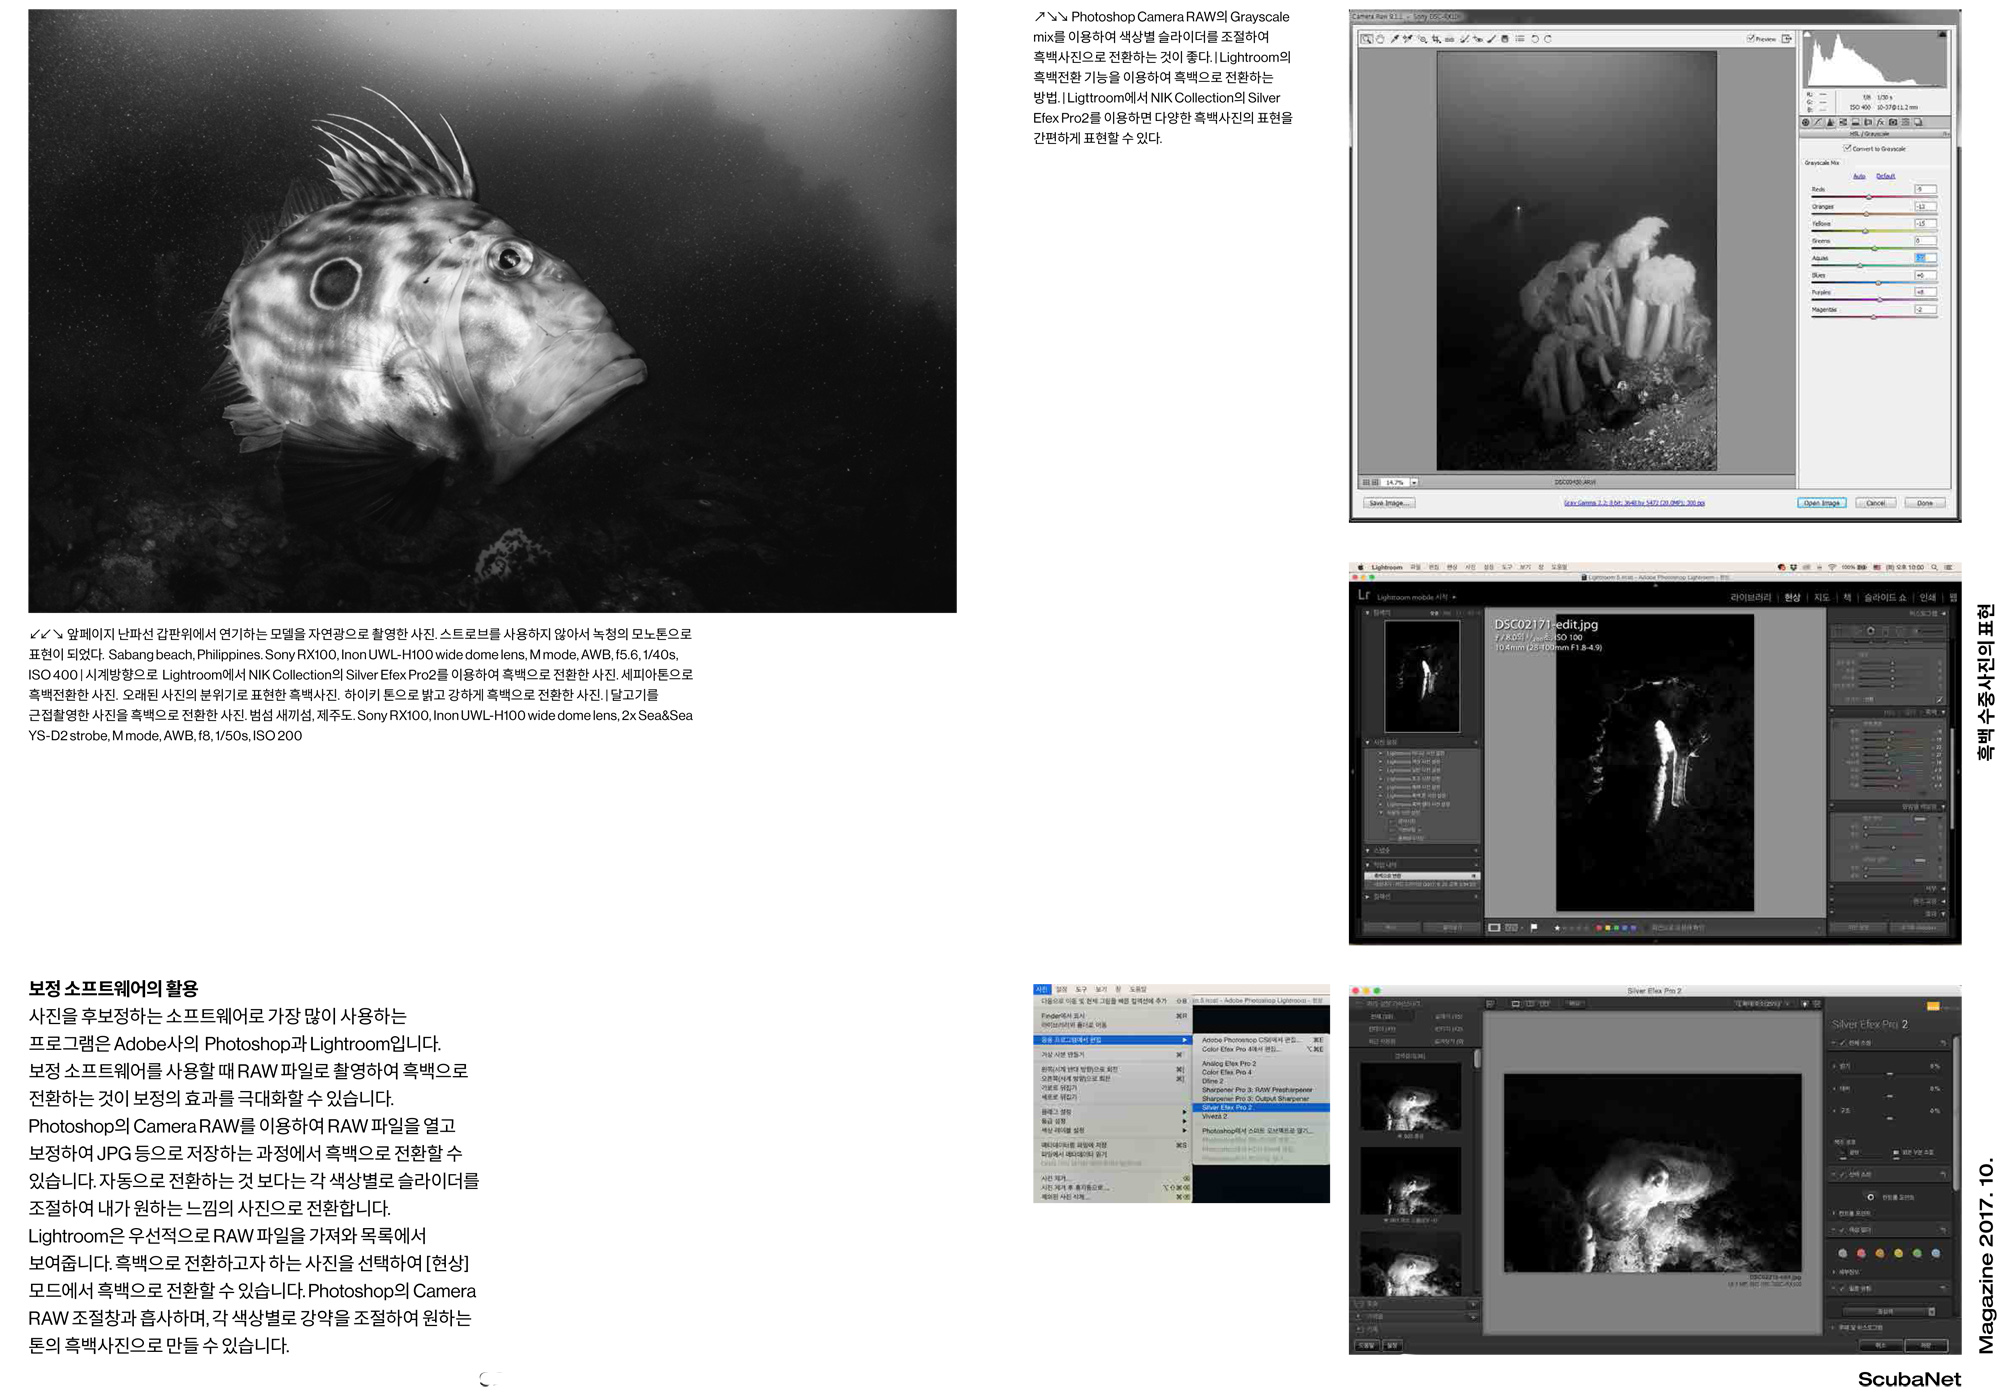
Task: Choose Silver Efex Pro 2 from submenu
Action: pyautogui.click(x=1227, y=1108)
